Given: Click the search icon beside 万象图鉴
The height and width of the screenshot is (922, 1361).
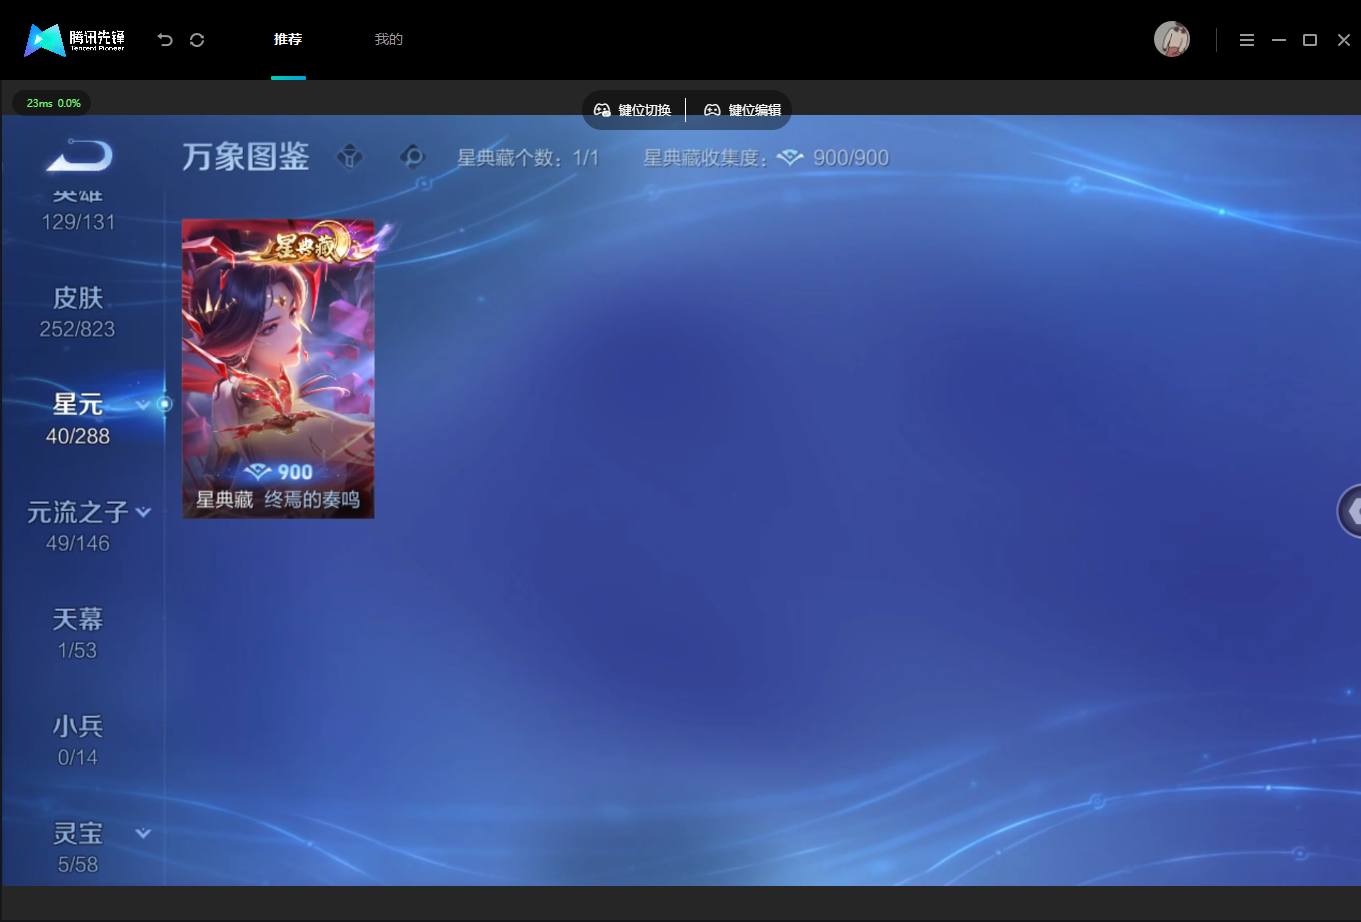Looking at the screenshot, I should click(x=412, y=157).
